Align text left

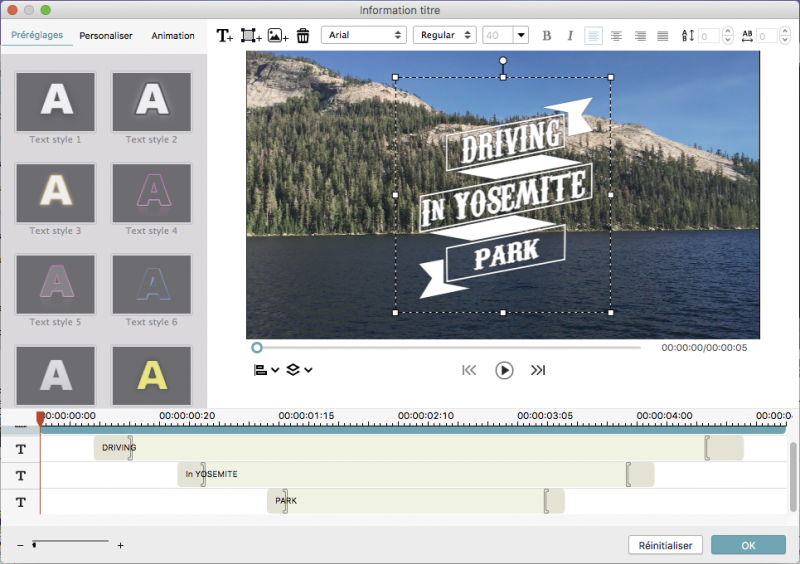[x=593, y=36]
